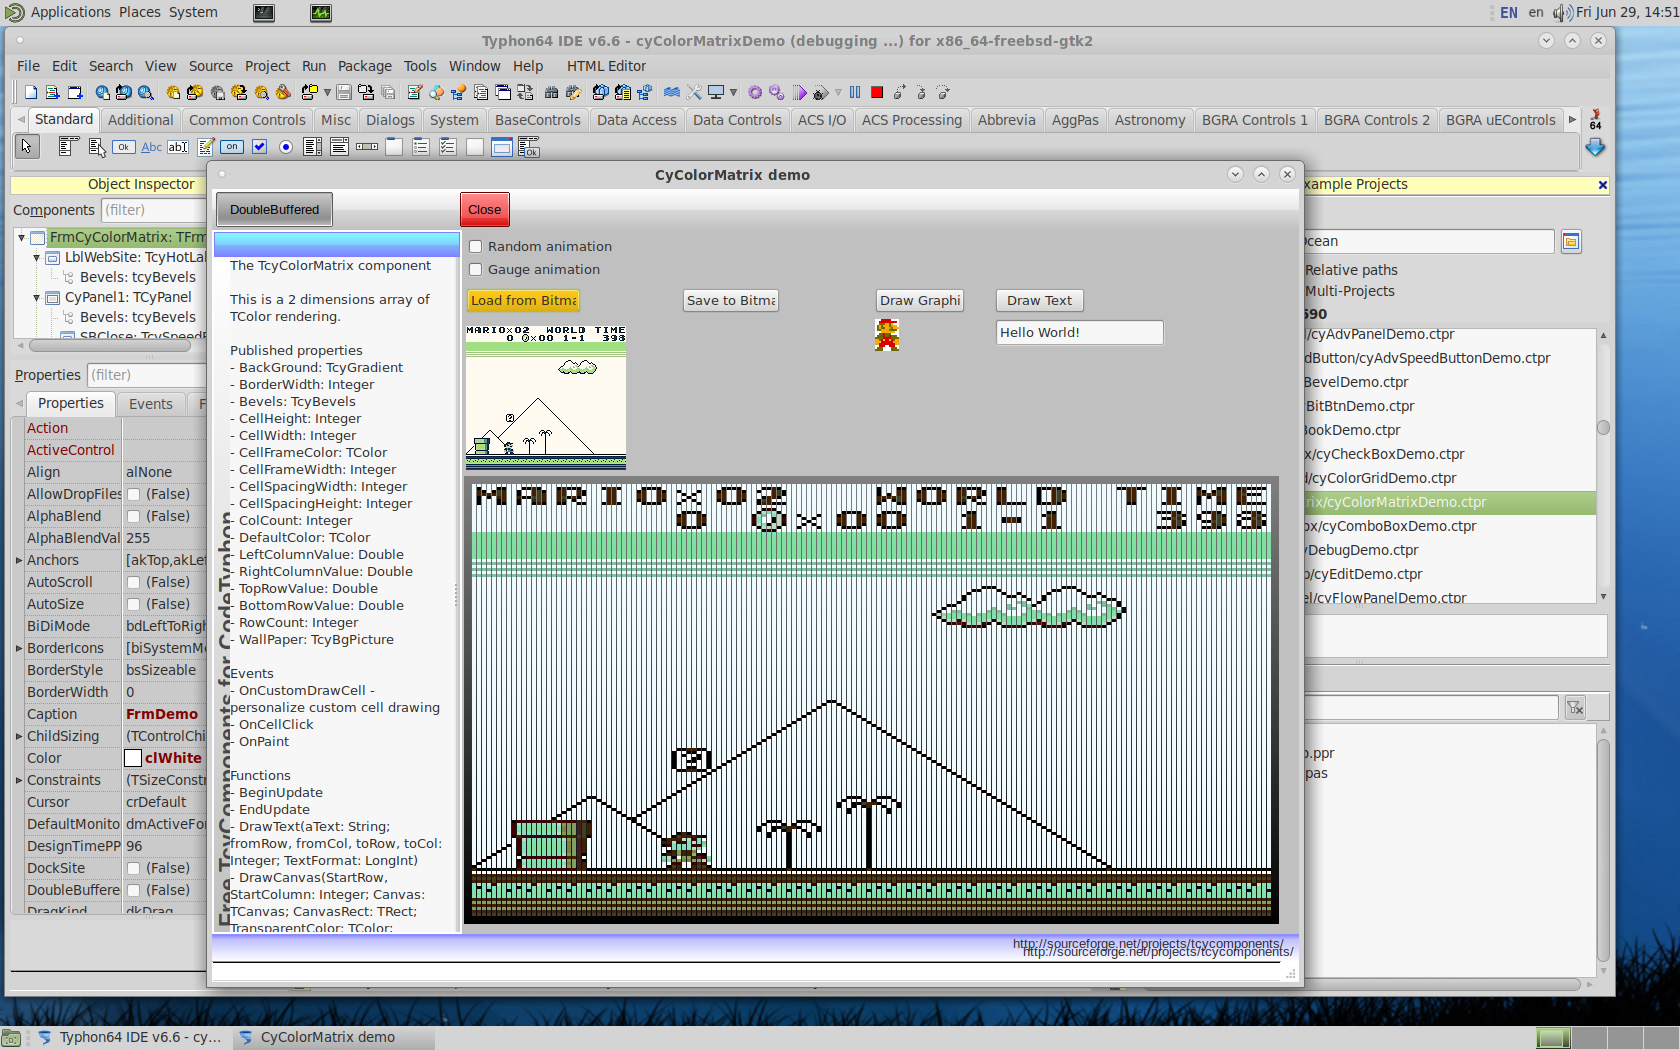Viewport: 1680px width, 1050px height.
Task: Pick the TPopupMenu component icon
Action: click(96, 147)
